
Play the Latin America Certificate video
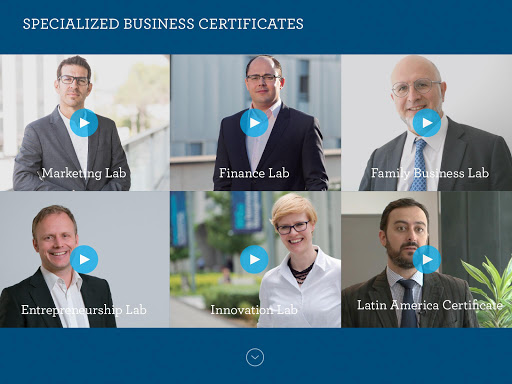[x=427, y=259]
